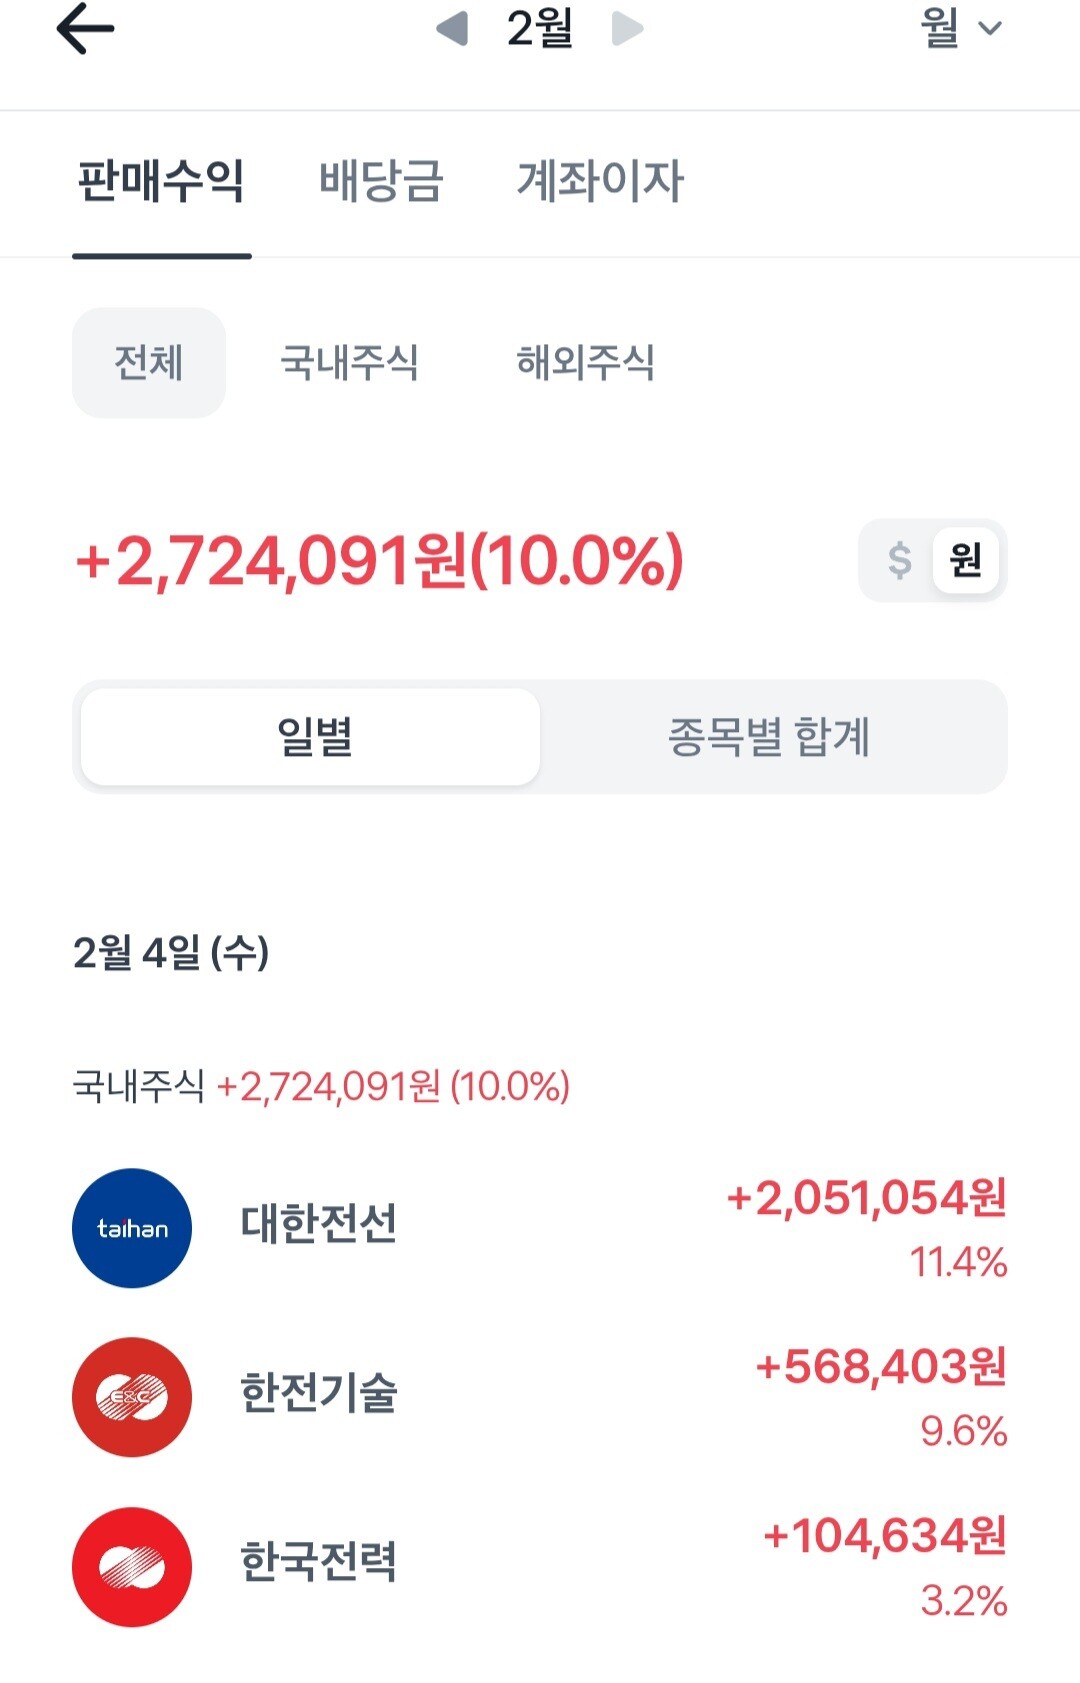Select the 일별 view segment
This screenshot has height=1683, width=1080.
pos(311,737)
